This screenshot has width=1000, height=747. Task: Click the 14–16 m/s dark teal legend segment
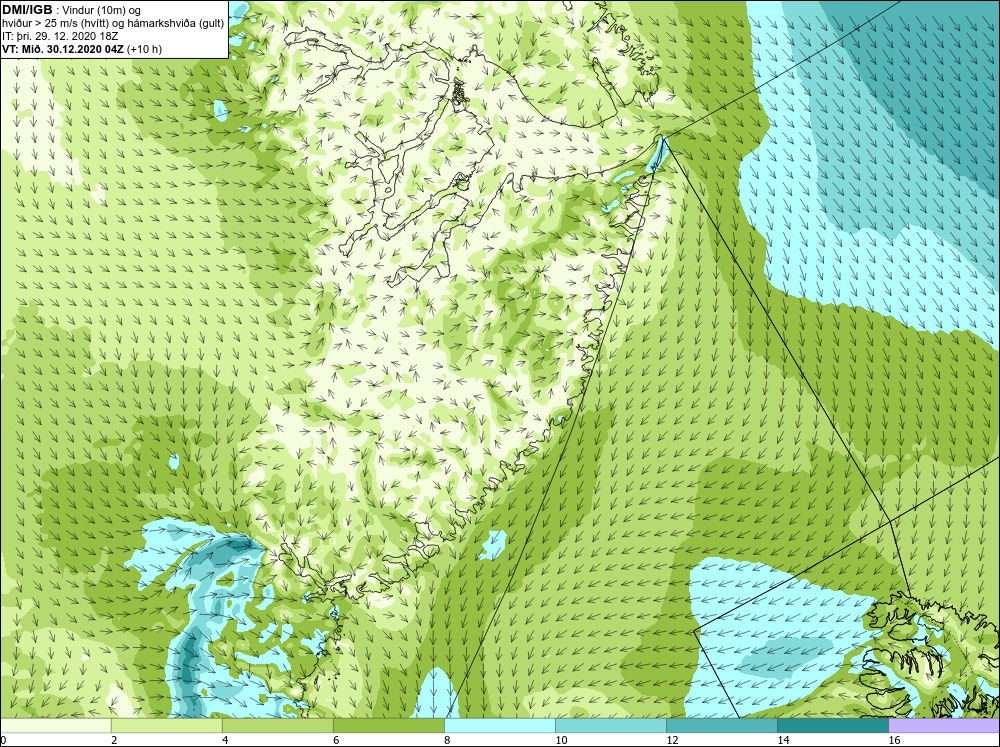click(x=833, y=725)
